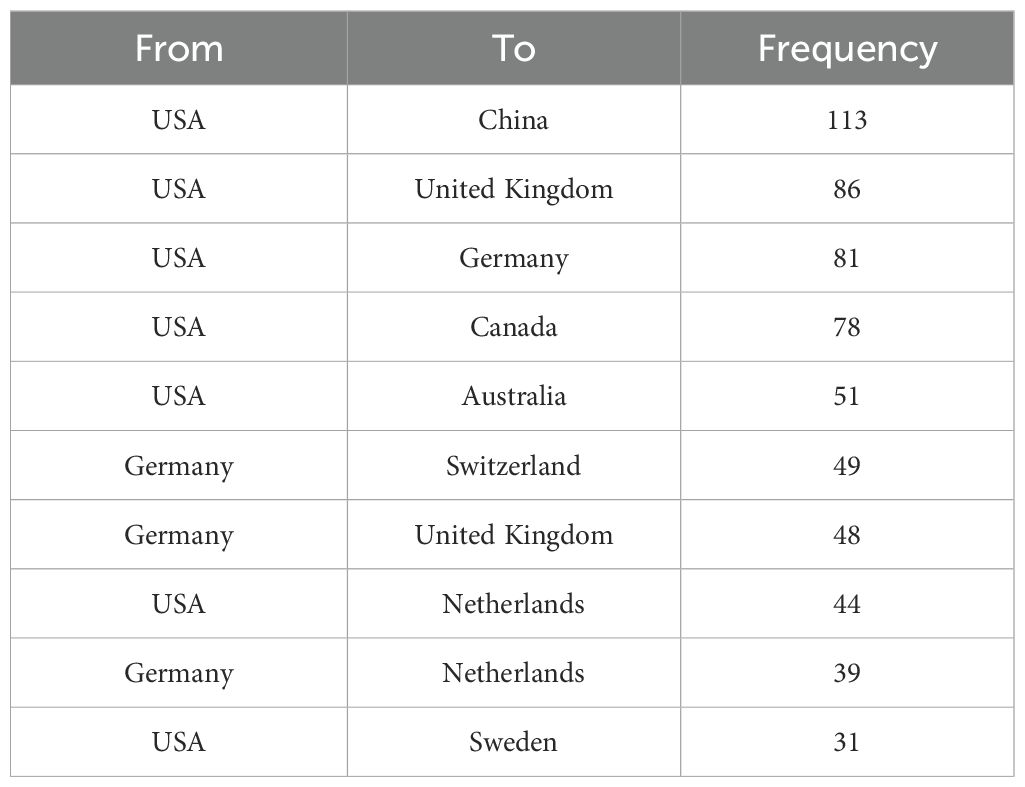Screen dimensions: 1025x787
Task: Click USA in the Sweden row
Action: [179, 742]
